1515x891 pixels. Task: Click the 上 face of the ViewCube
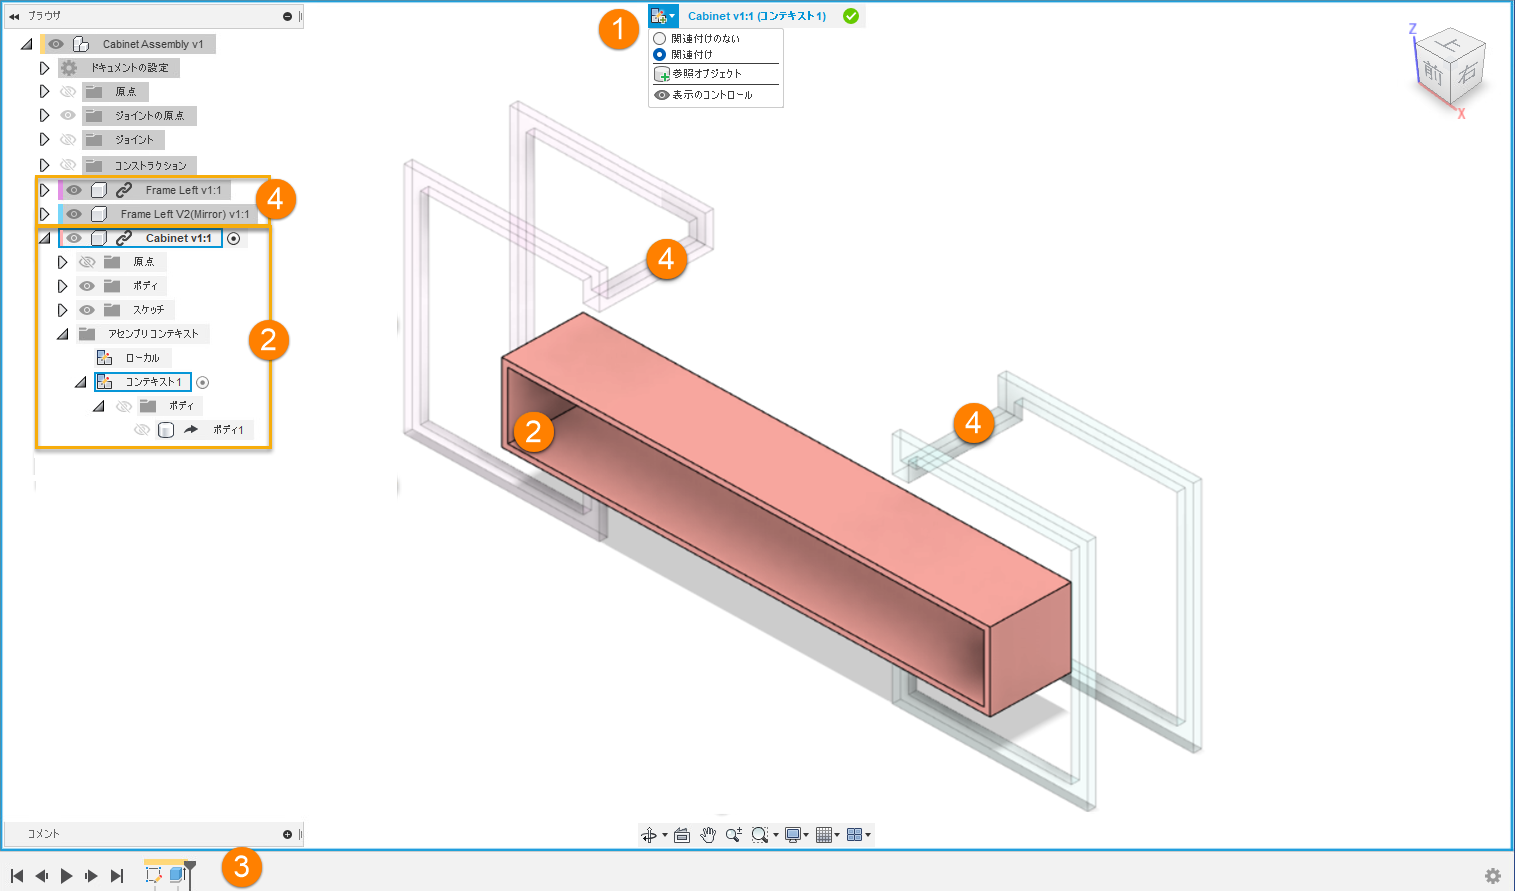click(x=1451, y=43)
